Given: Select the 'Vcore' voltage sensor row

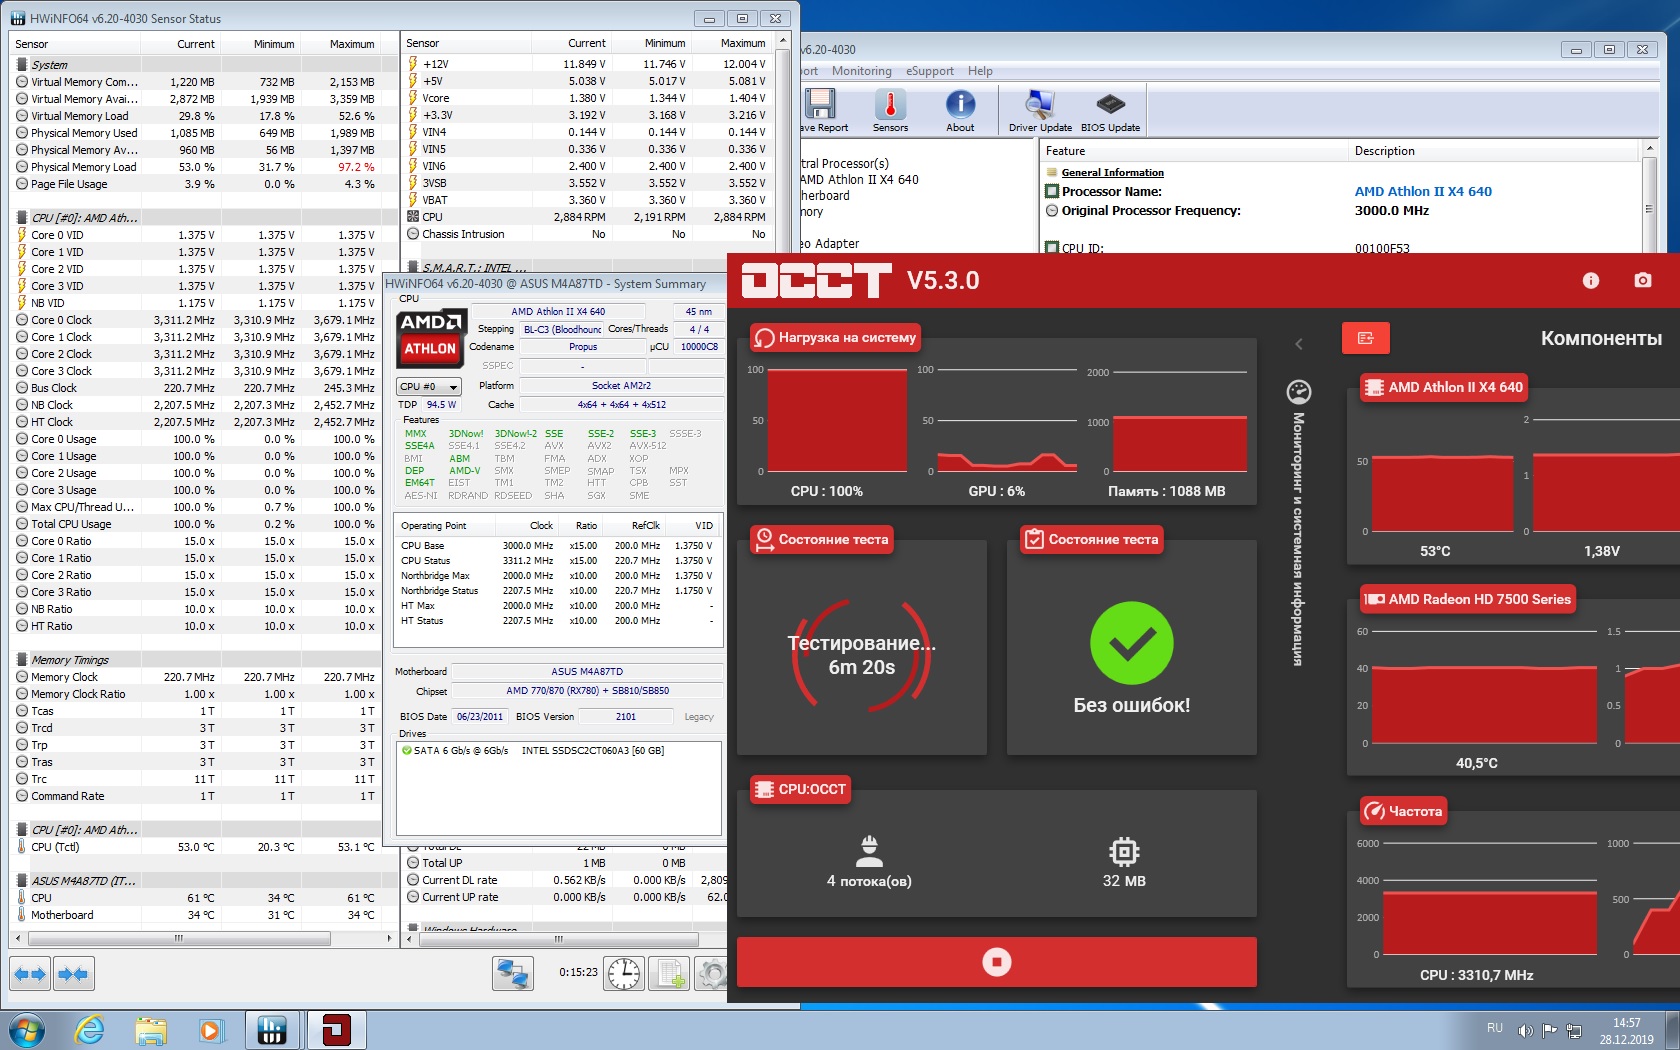Looking at the screenshot, I should coord(586,99).
